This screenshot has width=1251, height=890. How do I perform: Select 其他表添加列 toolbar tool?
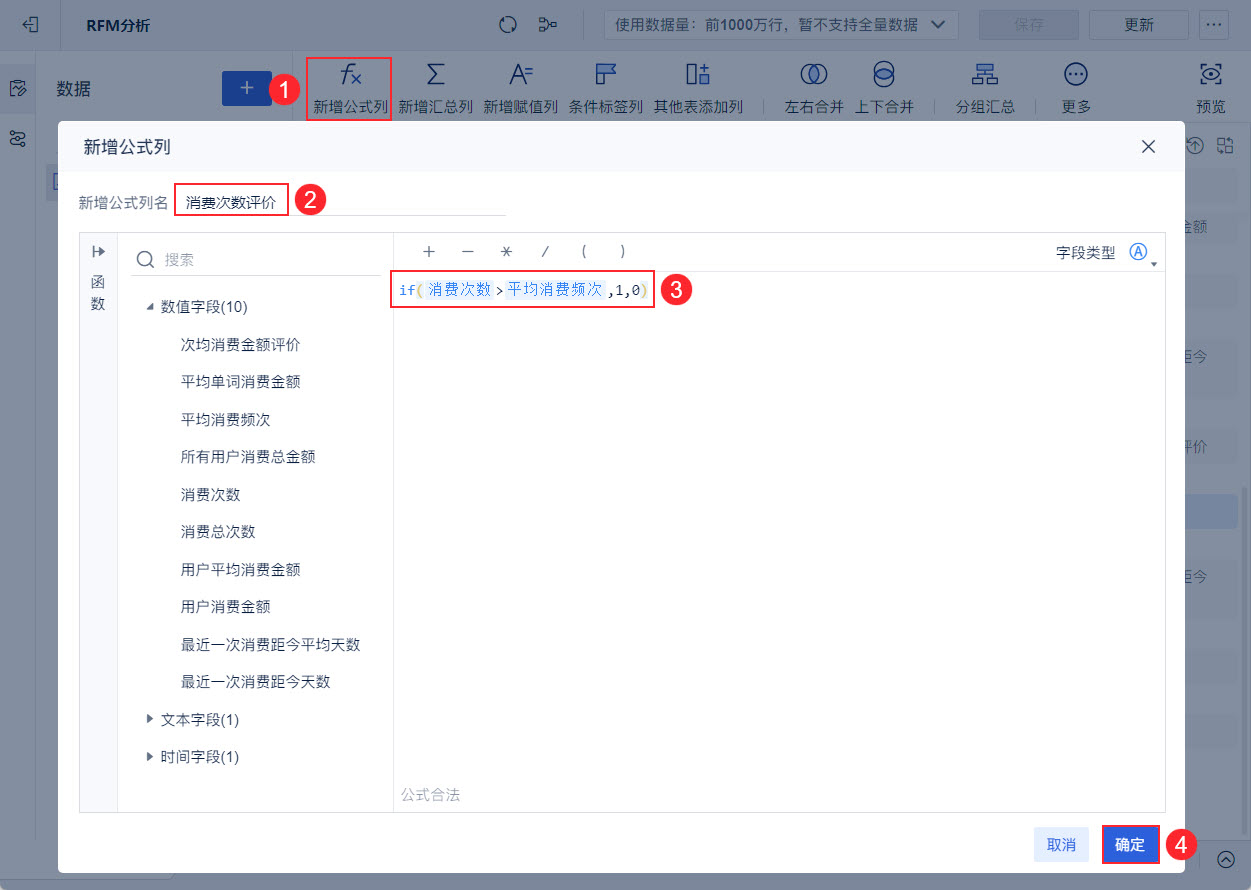pos(698,89)
